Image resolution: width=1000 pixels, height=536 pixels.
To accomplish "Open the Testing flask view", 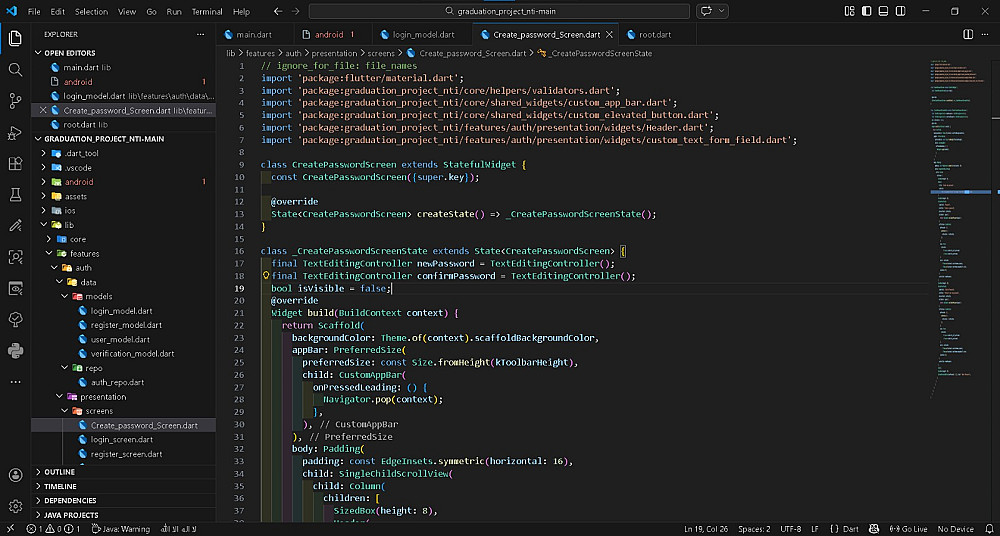I will coord(15,194).
